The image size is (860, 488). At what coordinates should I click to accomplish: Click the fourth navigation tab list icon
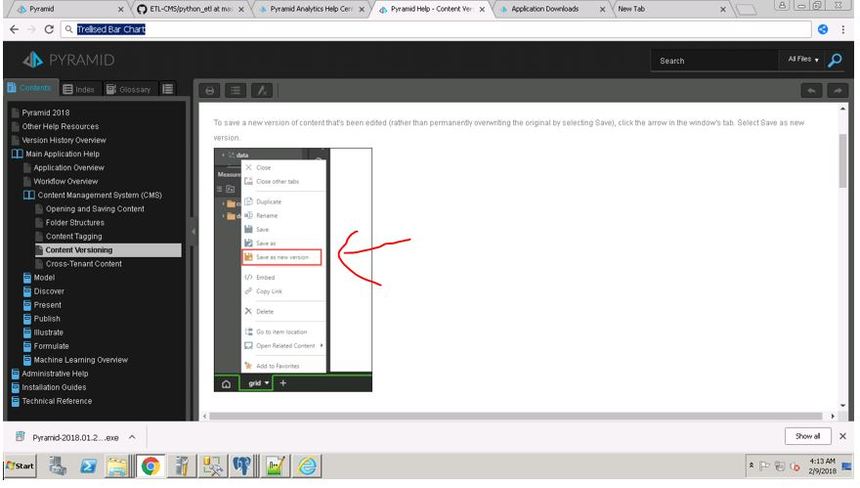point(168,89)
